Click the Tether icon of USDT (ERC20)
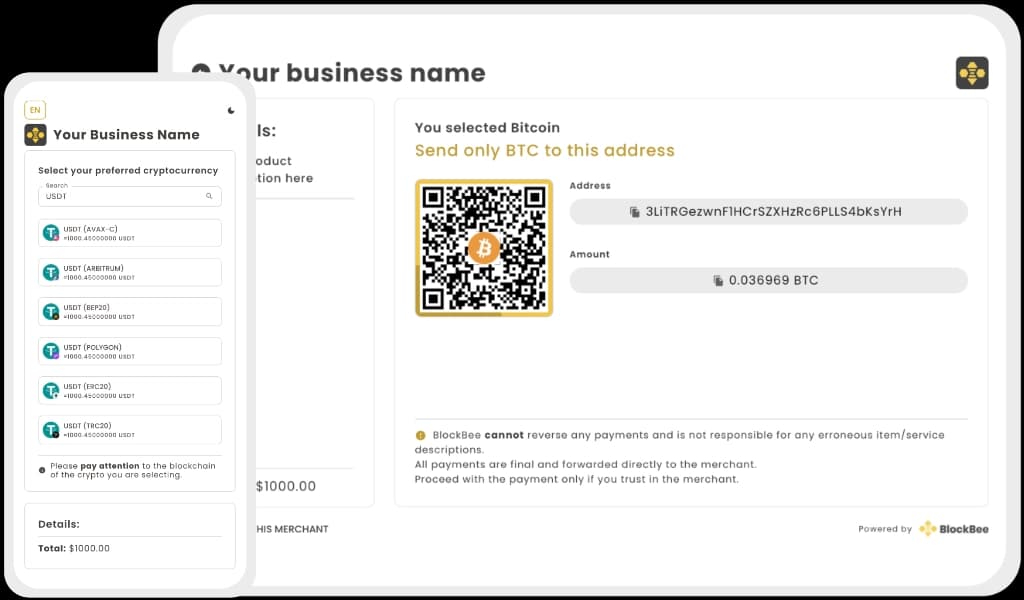1024x600 pixels. click(51, 390)
